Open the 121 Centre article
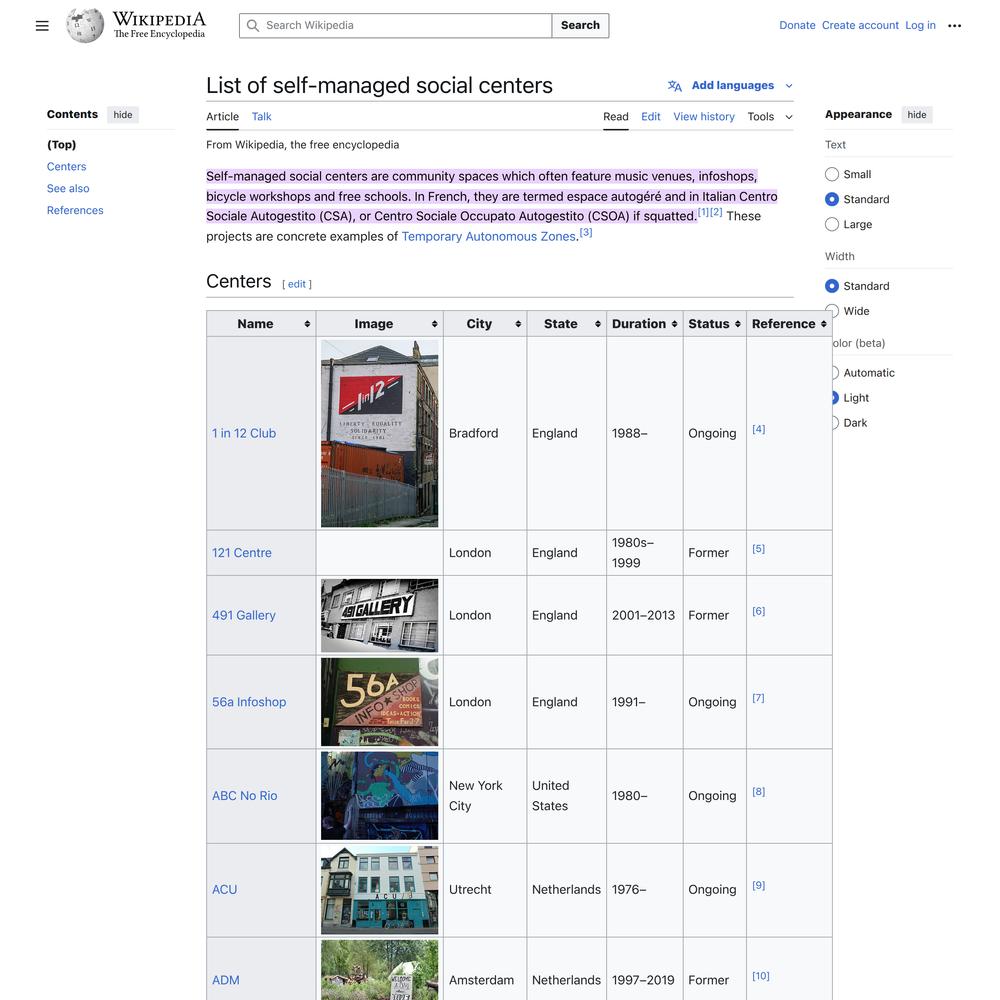This screenshot has width=1000, height=1000. click(242, 553)
